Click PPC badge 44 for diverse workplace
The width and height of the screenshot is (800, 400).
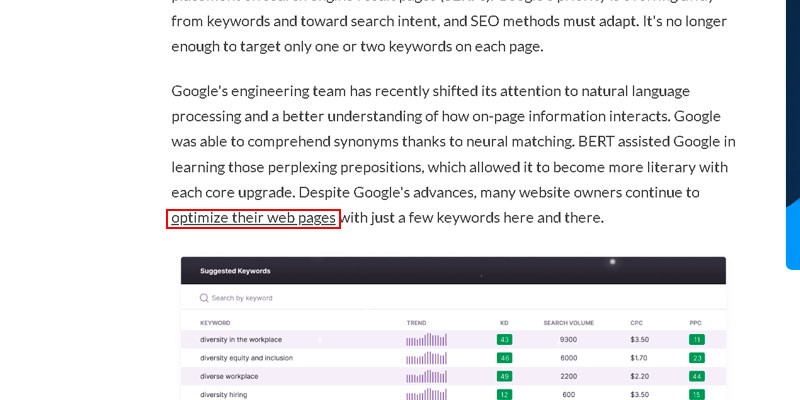(696, 377)
